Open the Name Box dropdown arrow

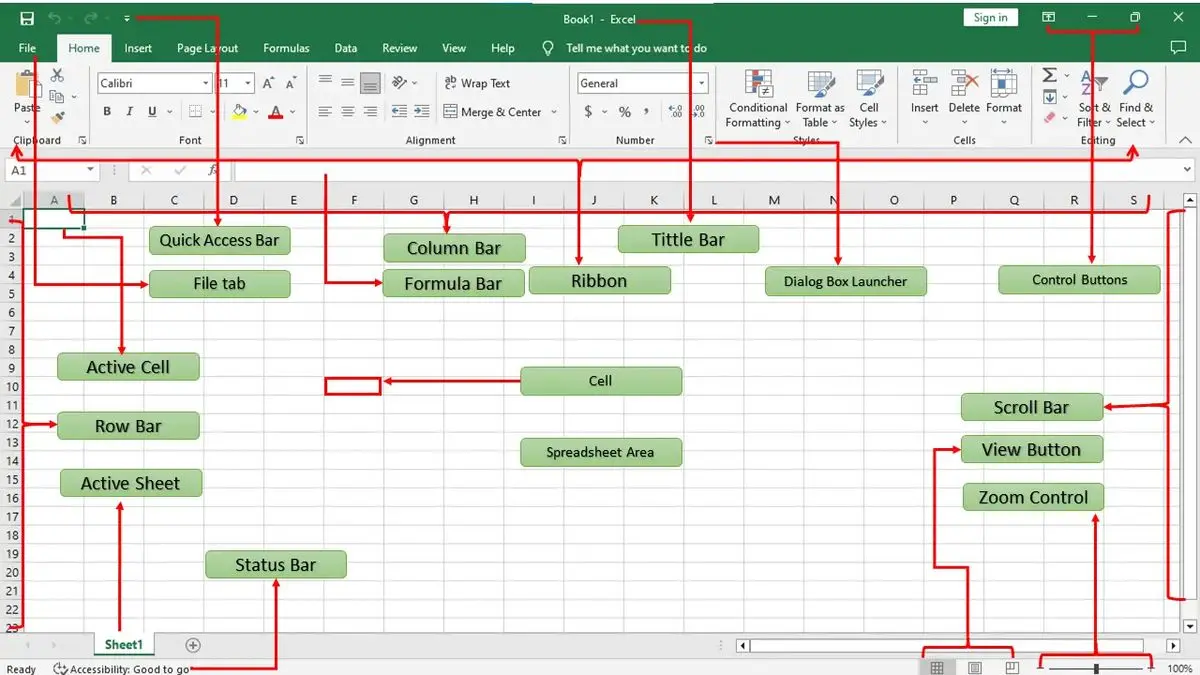91,171
